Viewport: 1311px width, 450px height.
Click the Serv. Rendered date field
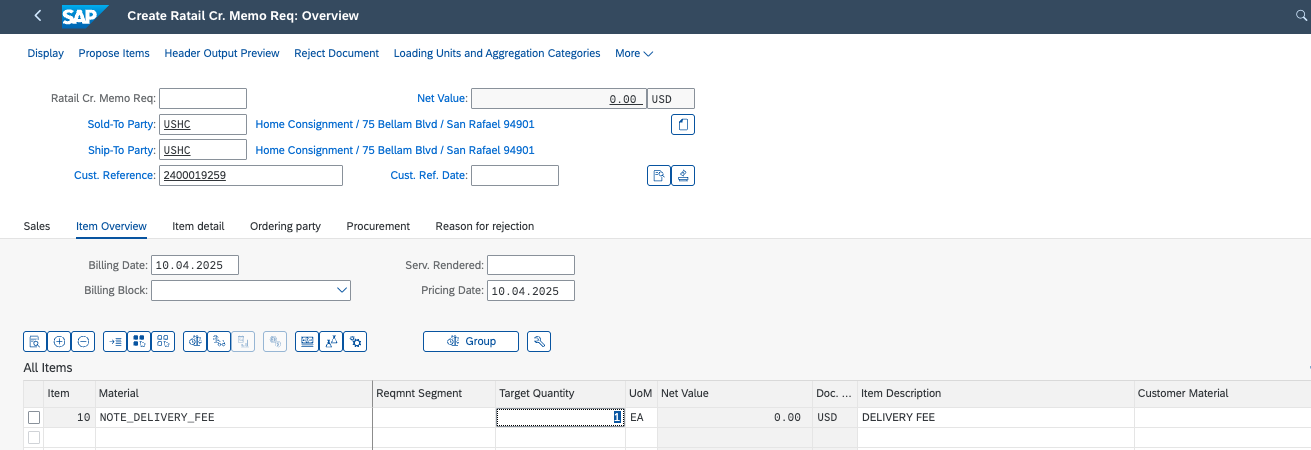pyautogui.click(x=530, y=265)
